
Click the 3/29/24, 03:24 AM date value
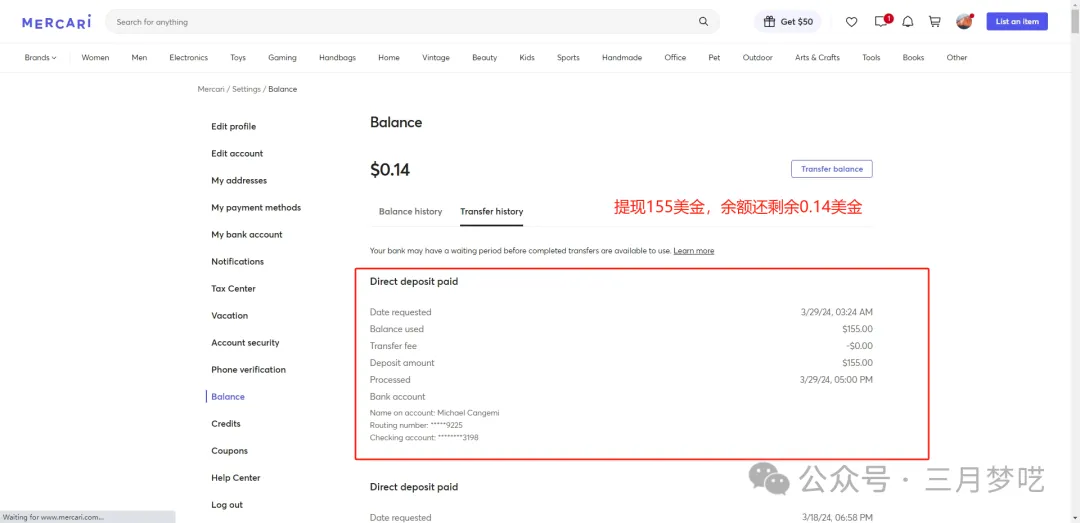click(836, 312)
